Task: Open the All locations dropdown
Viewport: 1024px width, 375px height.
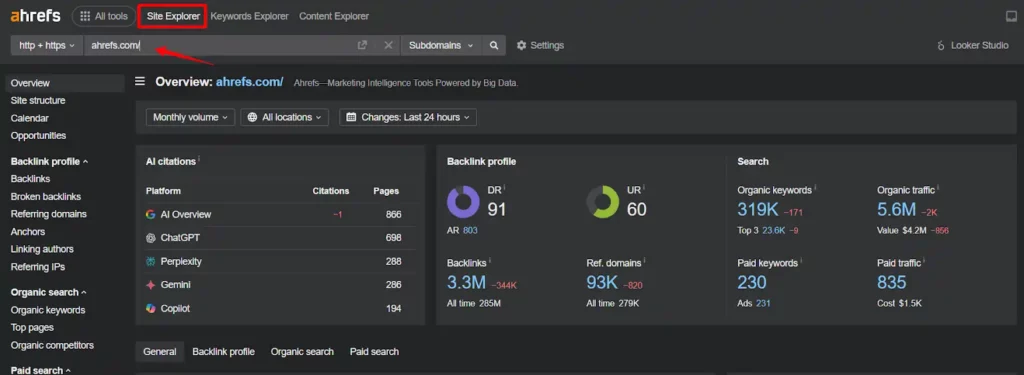Action: point(285,117)
